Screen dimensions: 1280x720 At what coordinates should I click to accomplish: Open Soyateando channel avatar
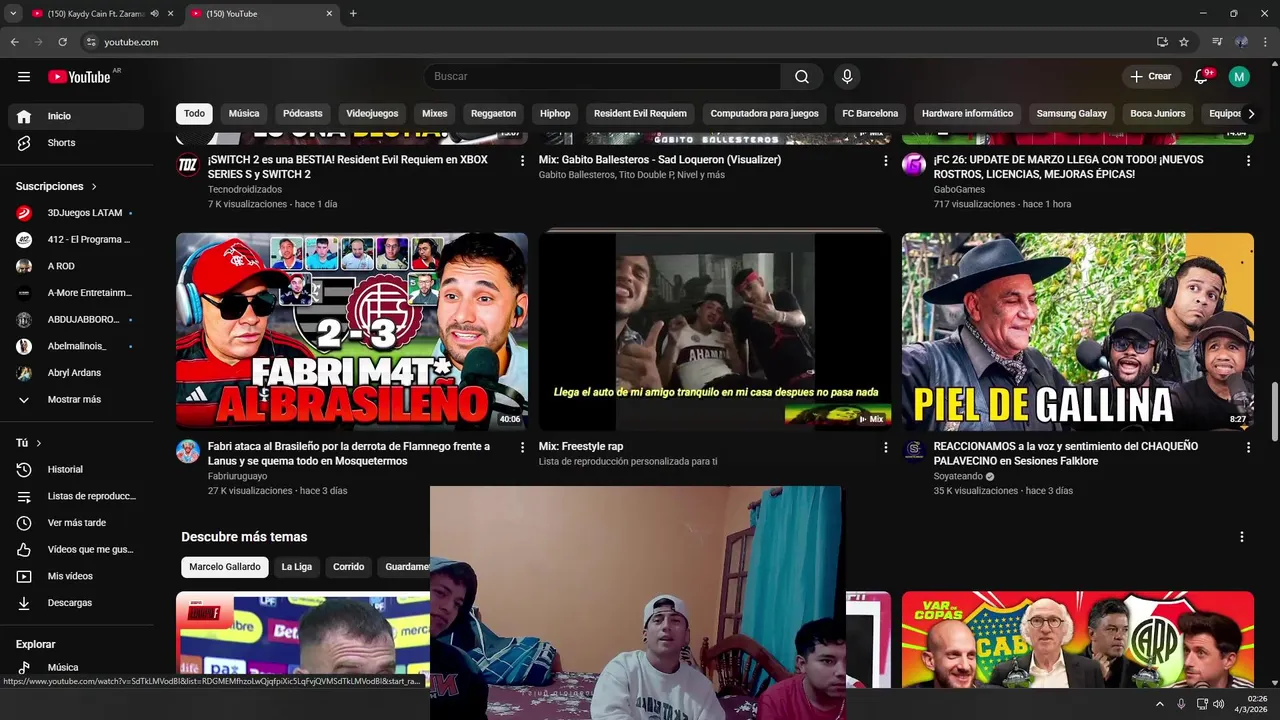point(914,452)
